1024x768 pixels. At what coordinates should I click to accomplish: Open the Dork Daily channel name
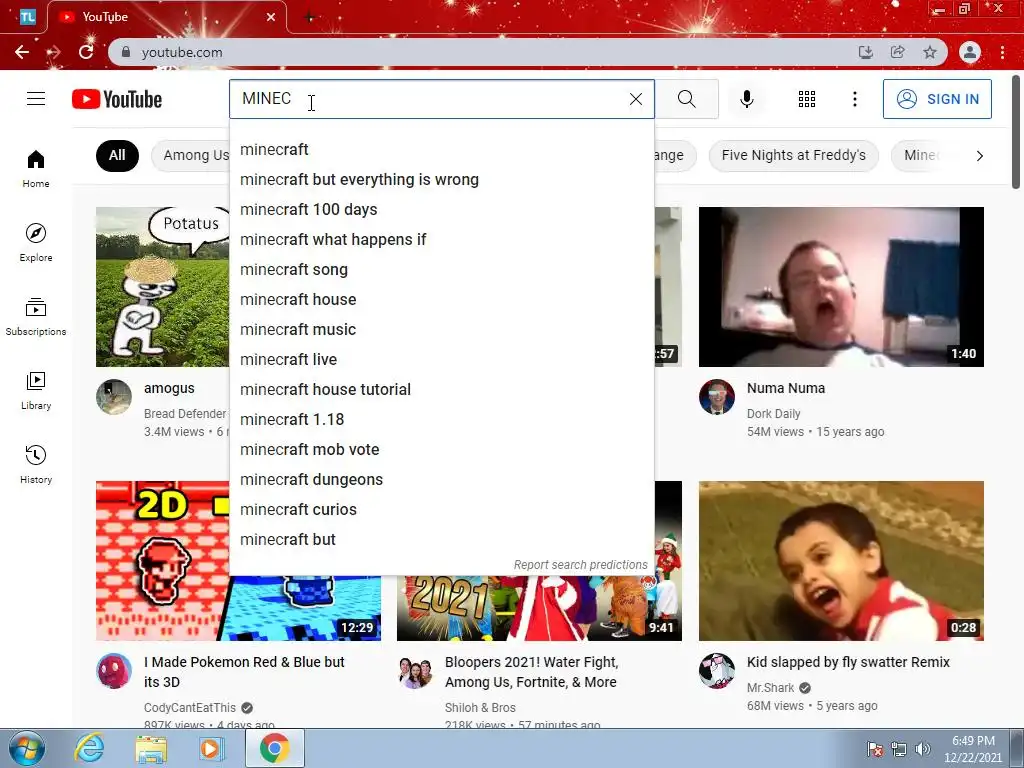[773, 414]
